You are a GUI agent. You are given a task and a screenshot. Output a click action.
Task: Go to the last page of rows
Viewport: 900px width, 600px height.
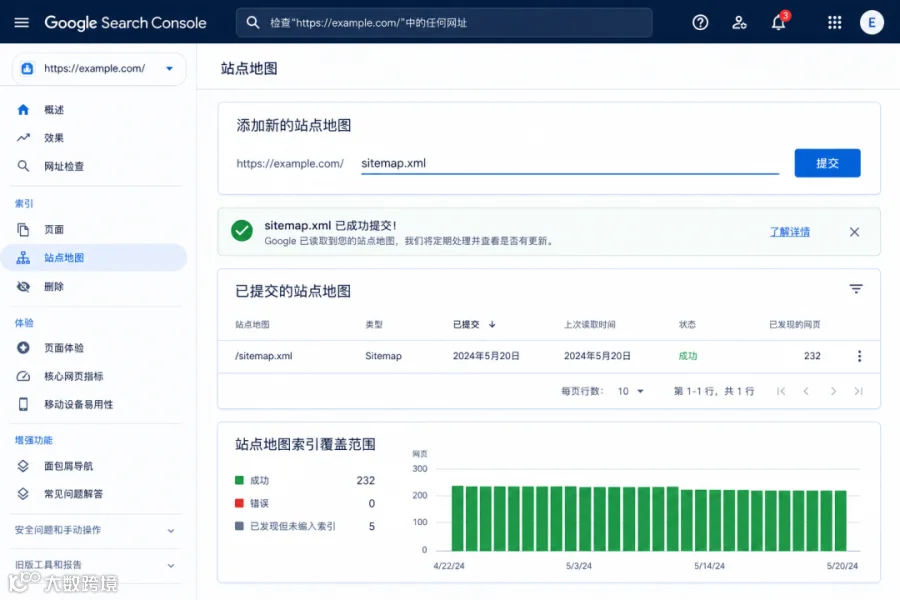pyautogui.click(x=859, y=391)
